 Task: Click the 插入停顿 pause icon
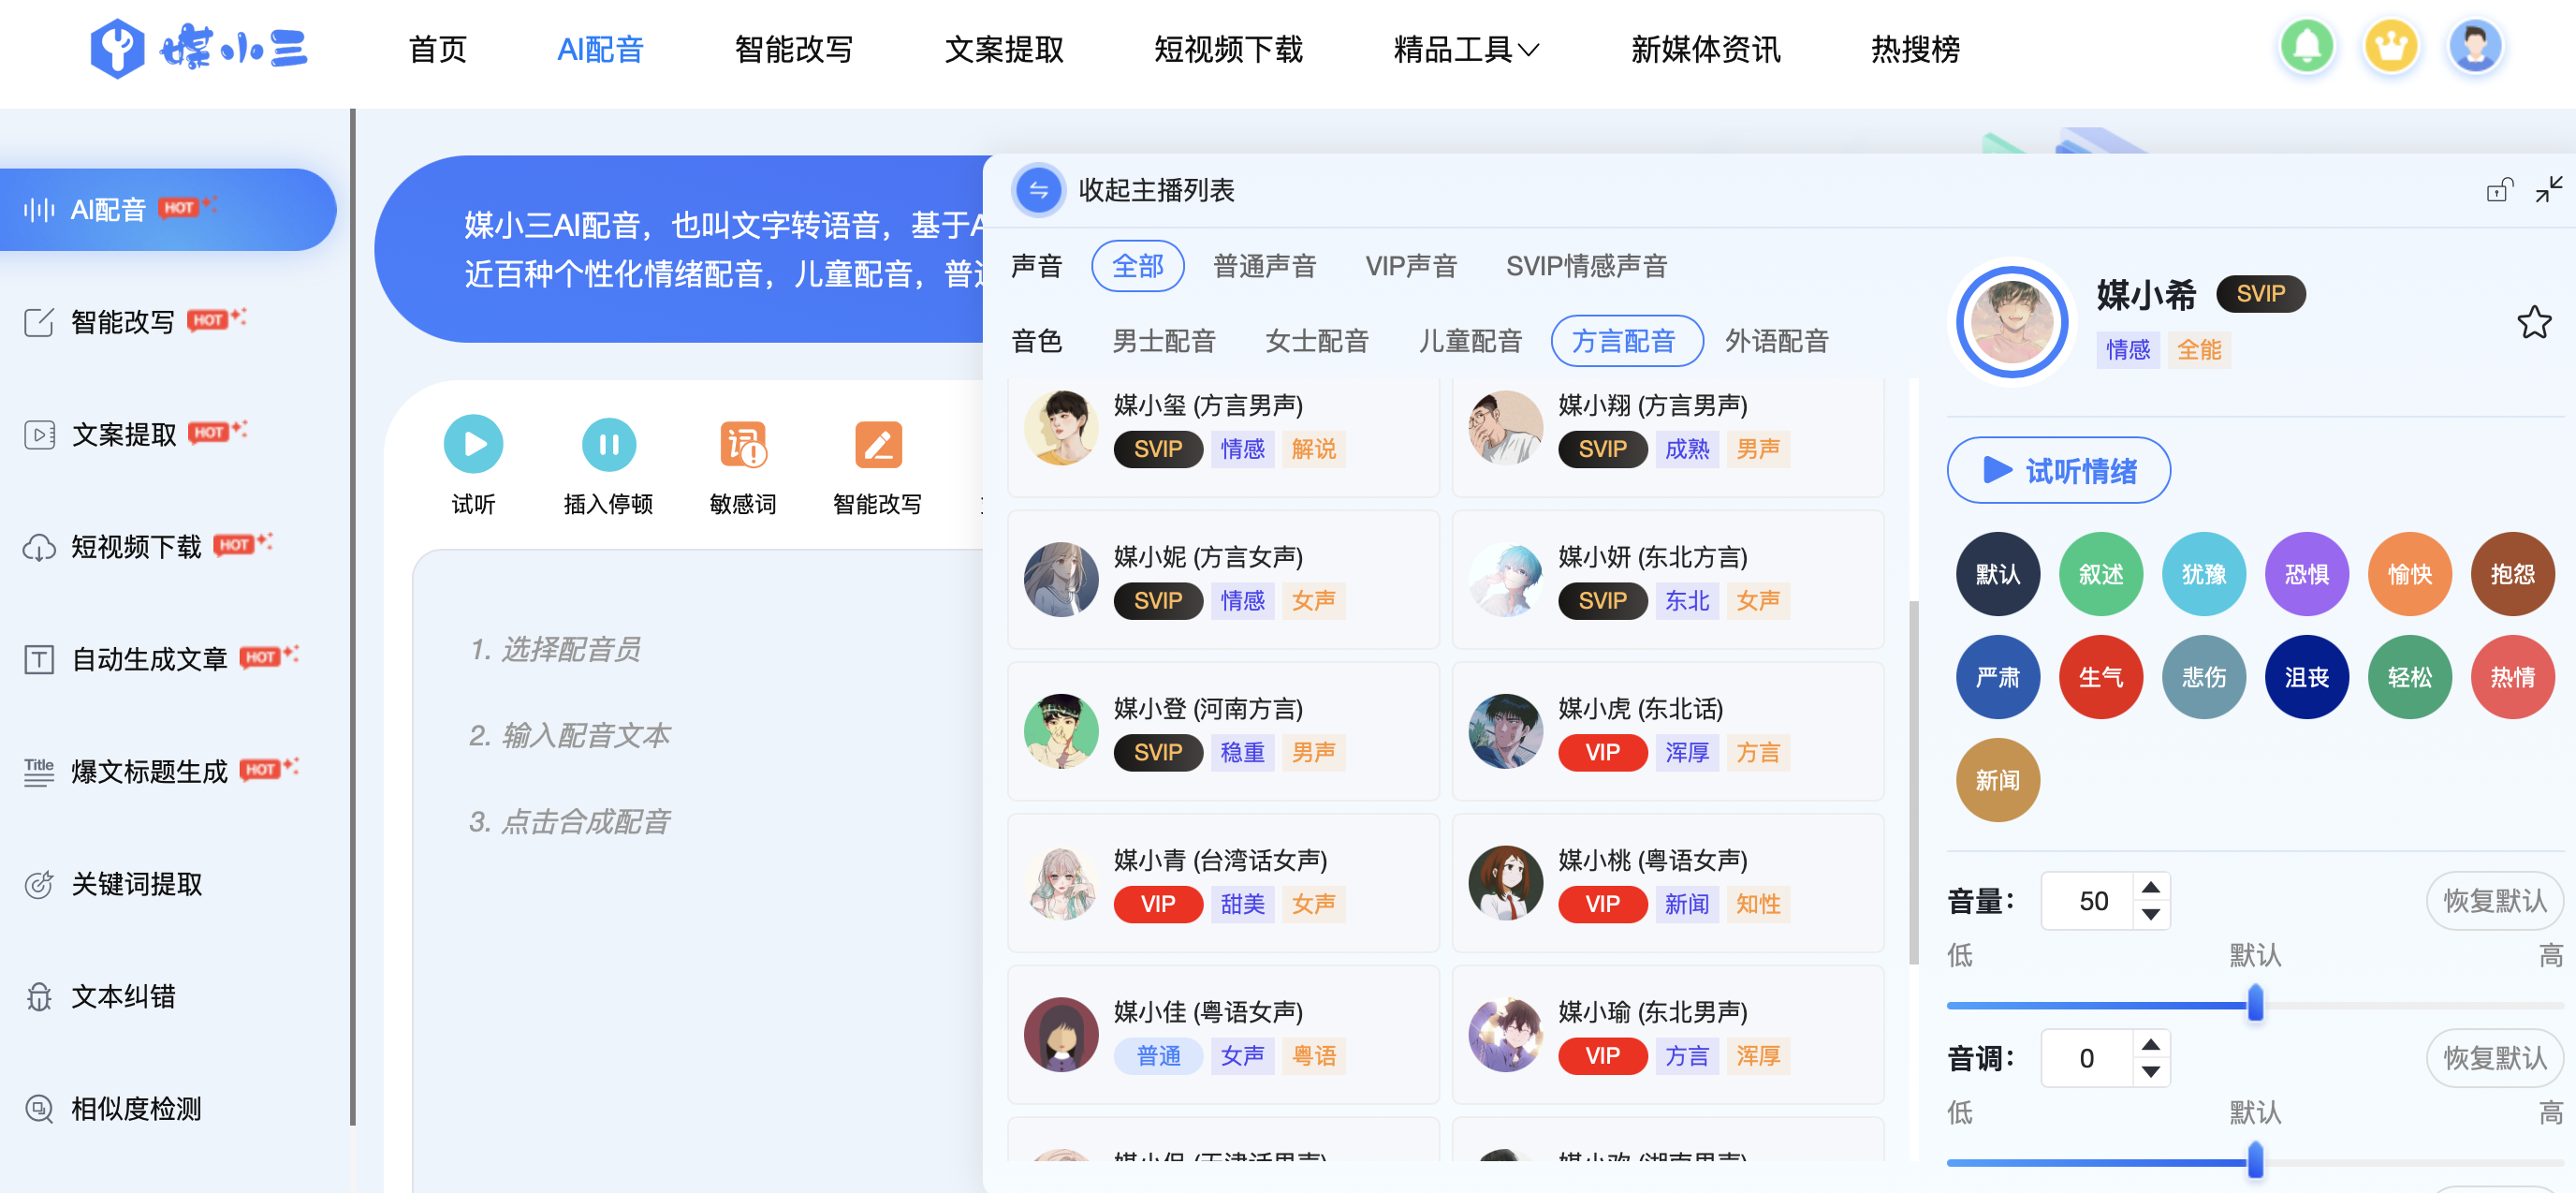pyautogui.click(x=608, y=444)
